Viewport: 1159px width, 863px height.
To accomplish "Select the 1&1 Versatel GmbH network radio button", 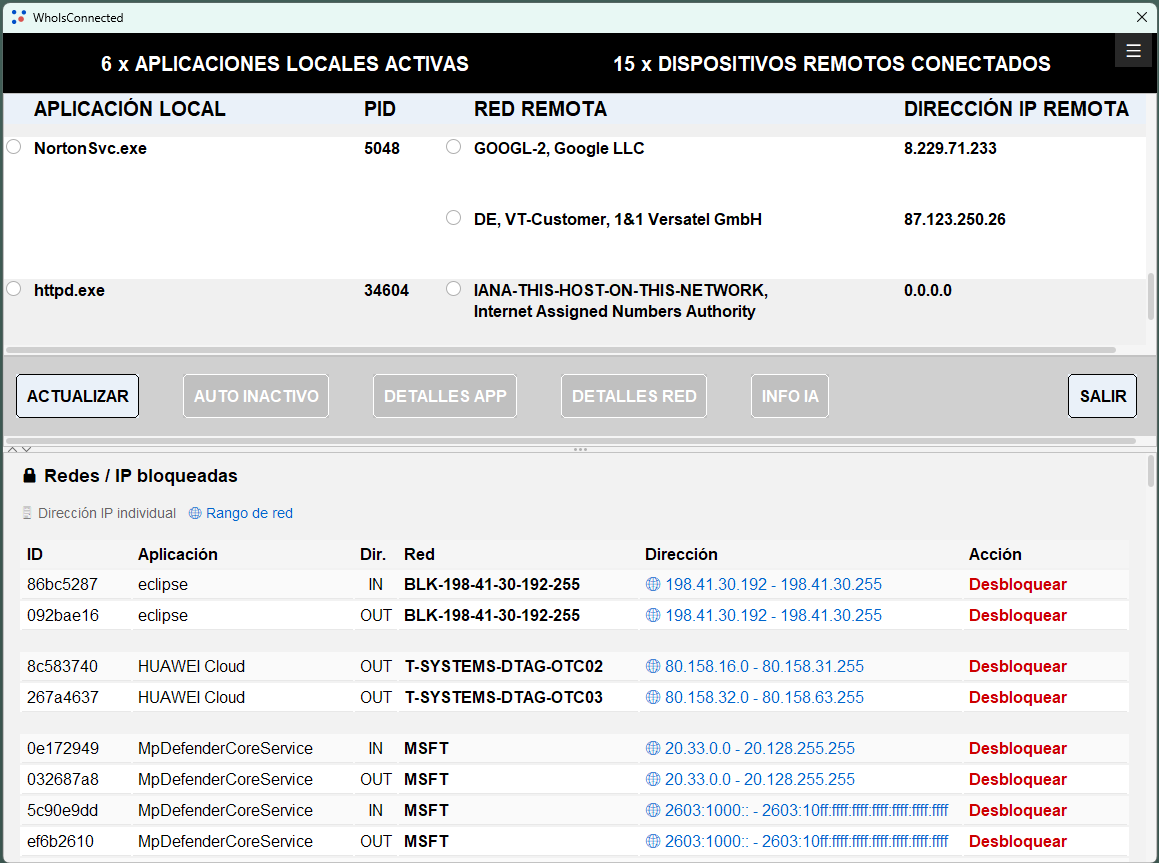I will (x=454, y=218).
